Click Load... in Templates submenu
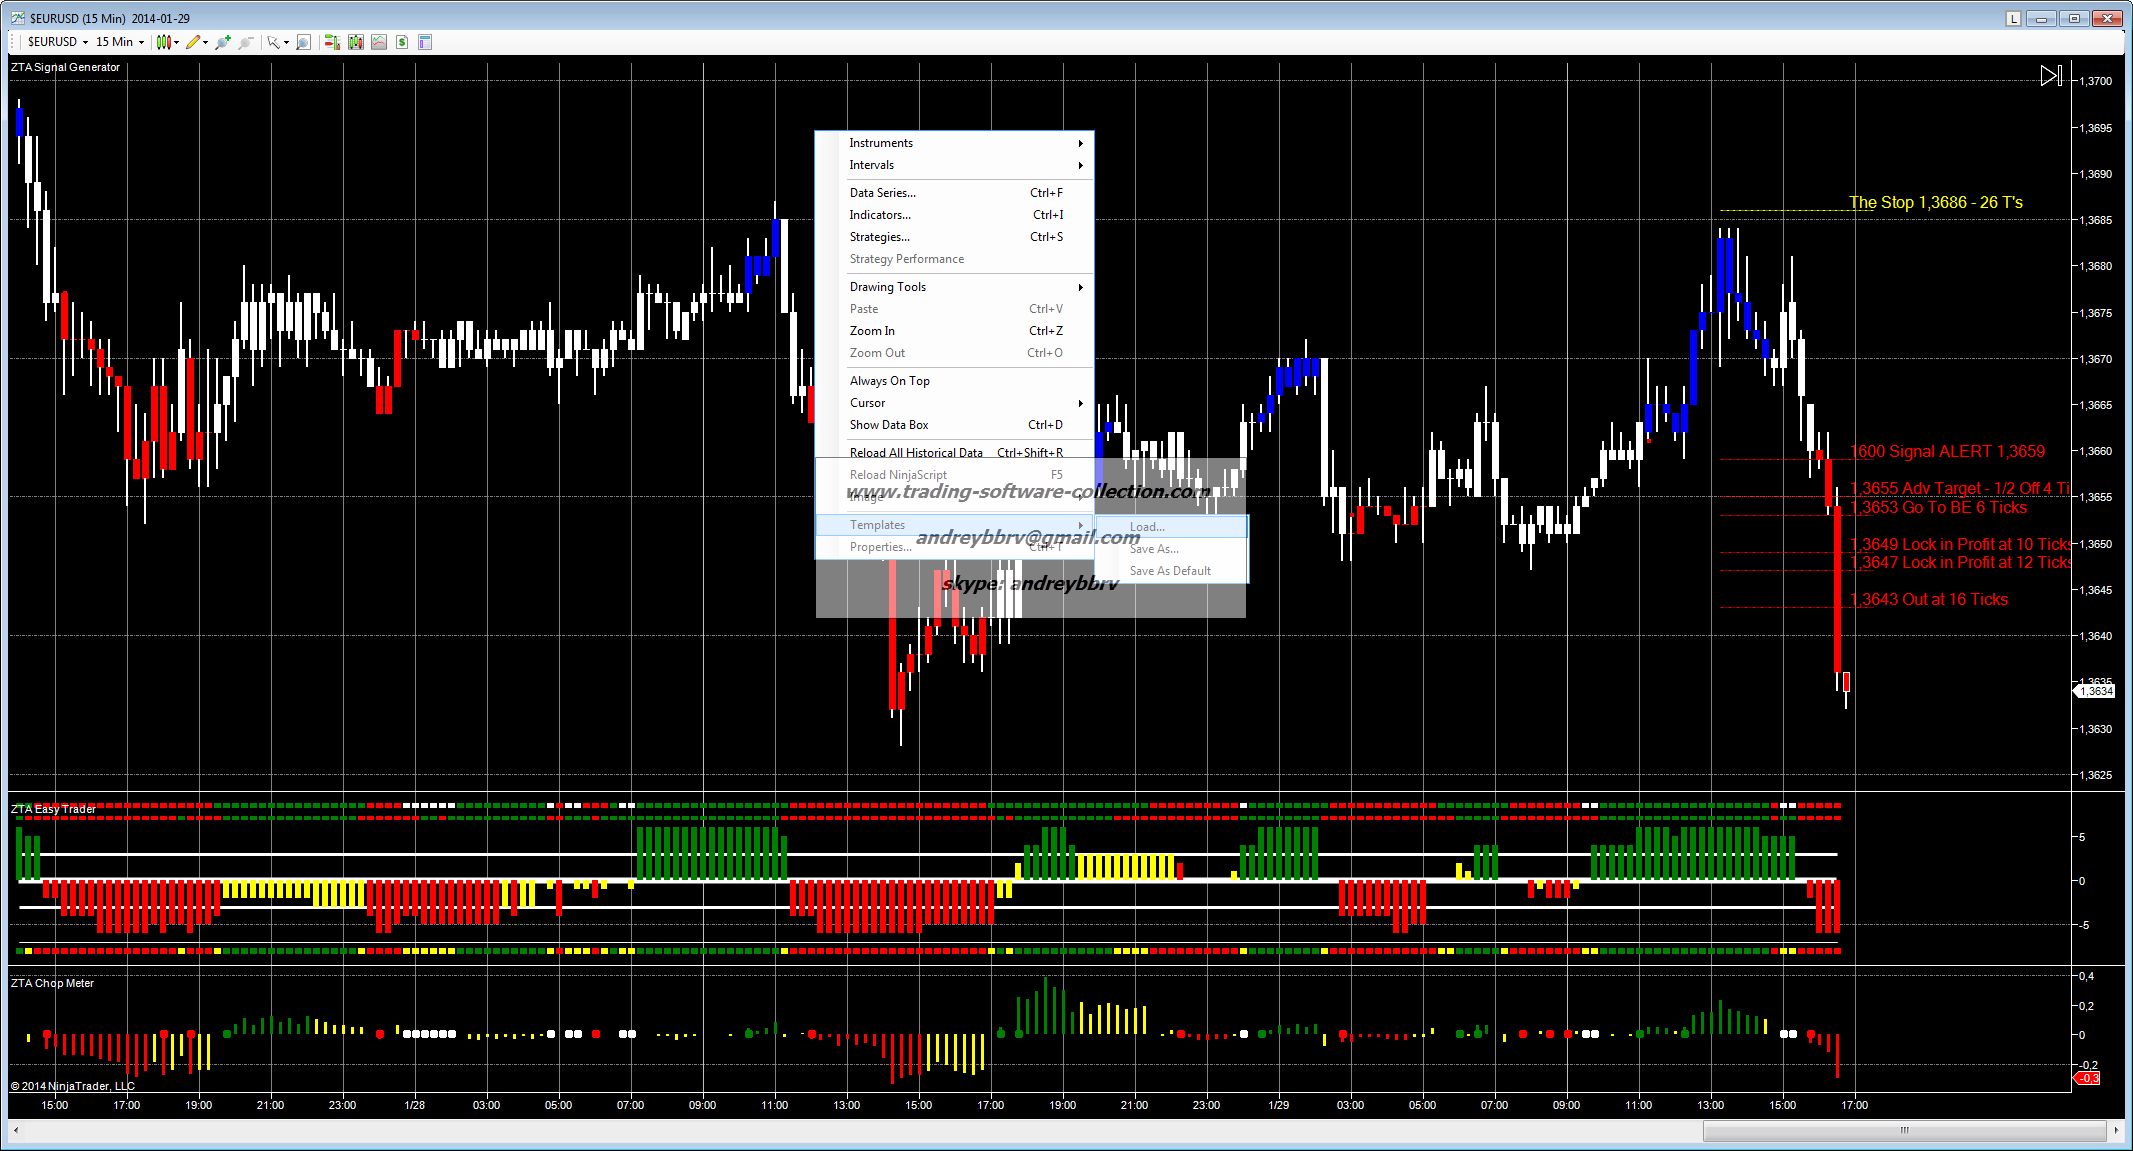 [1147, 527]
